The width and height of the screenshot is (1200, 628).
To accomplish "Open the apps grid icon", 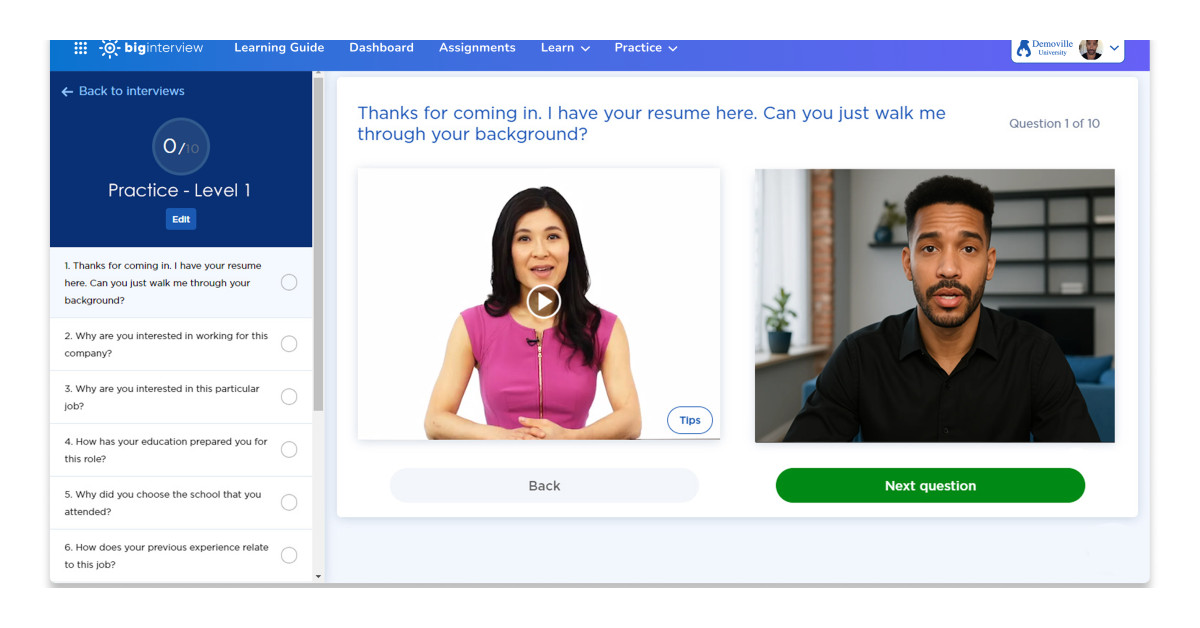I will point(80,47).
